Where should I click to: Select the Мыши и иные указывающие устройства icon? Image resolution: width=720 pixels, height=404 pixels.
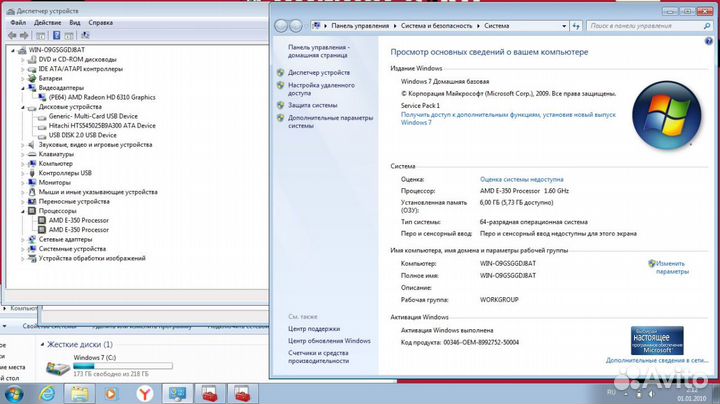coord(32,192)
